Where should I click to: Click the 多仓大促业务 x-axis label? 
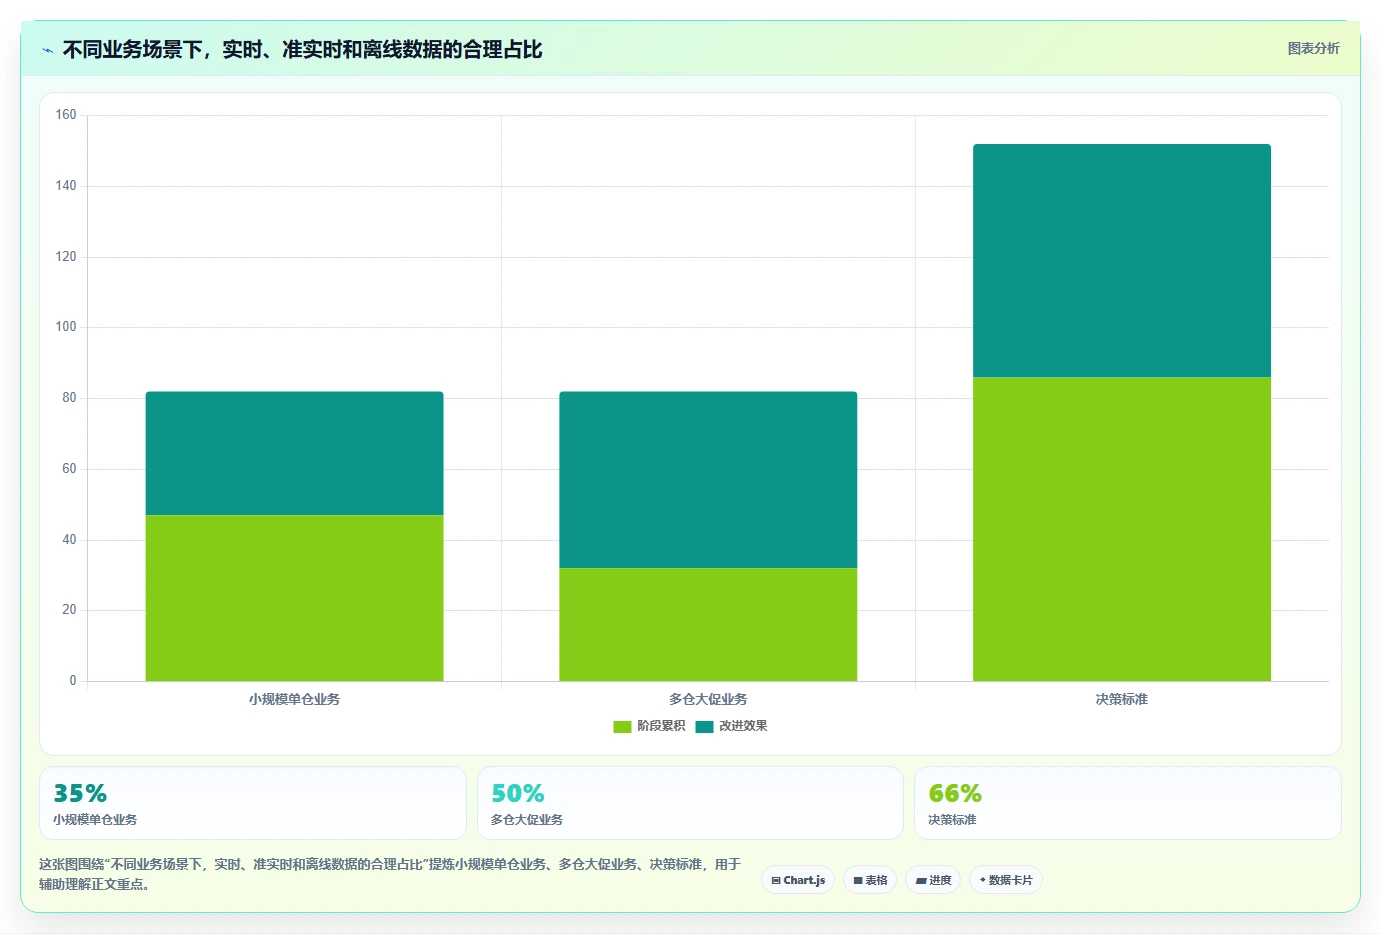708,699
